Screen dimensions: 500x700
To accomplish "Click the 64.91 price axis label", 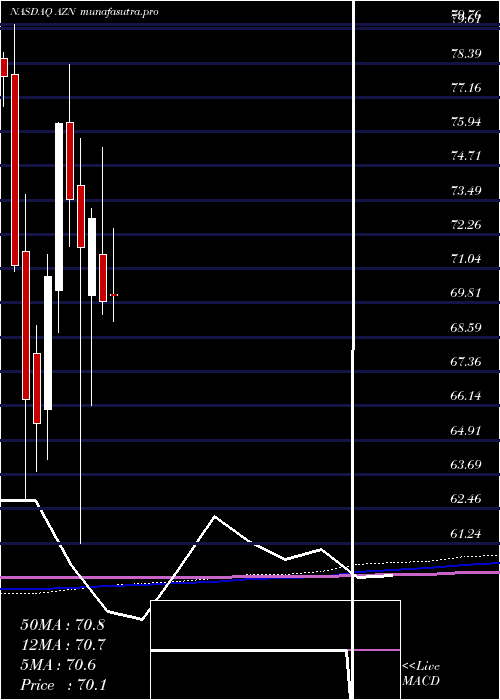I will coord(466,430).
